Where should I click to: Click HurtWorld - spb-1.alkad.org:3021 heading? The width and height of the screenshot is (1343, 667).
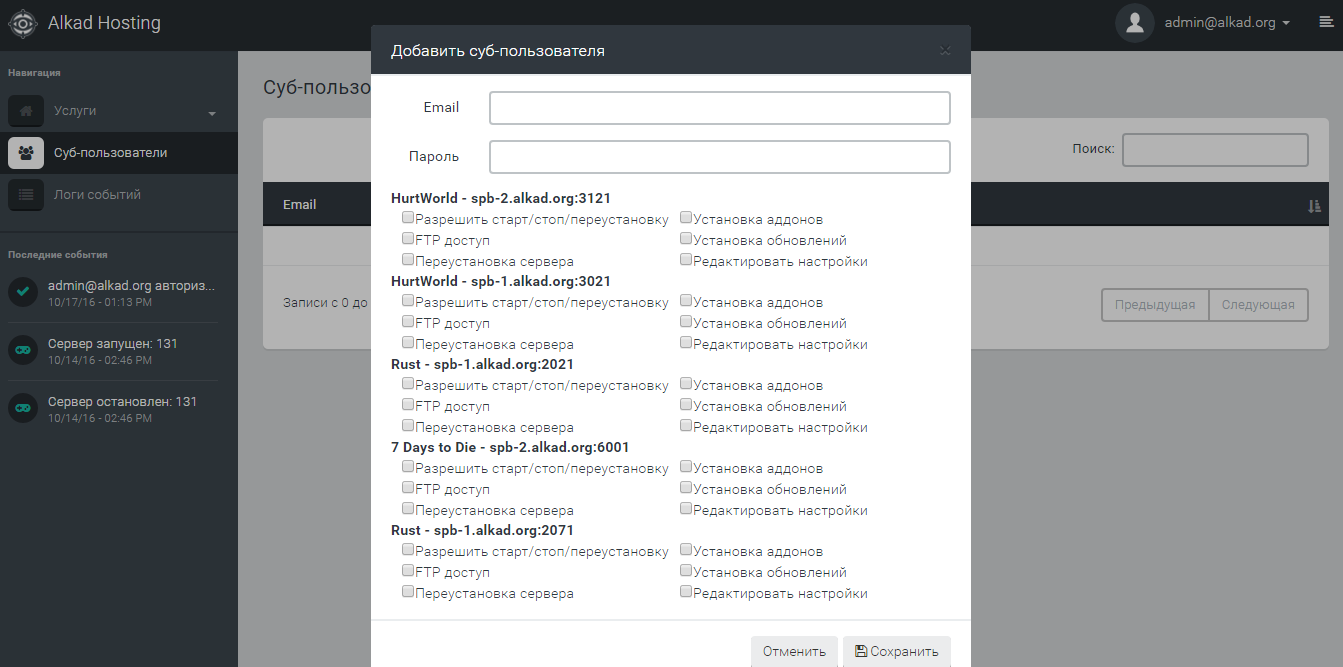(501, 281)
